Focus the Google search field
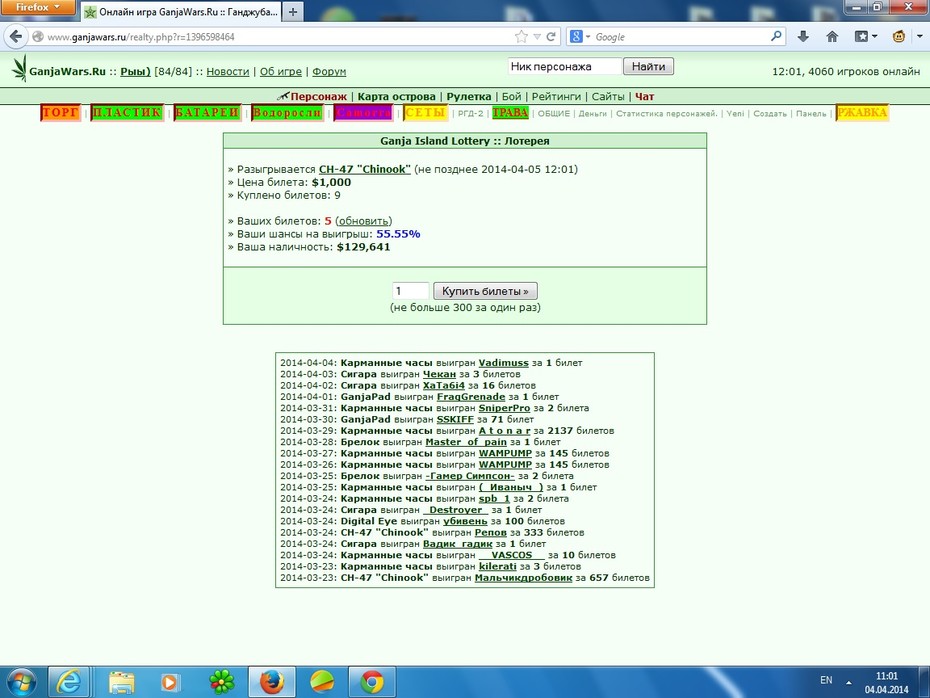 681,37
